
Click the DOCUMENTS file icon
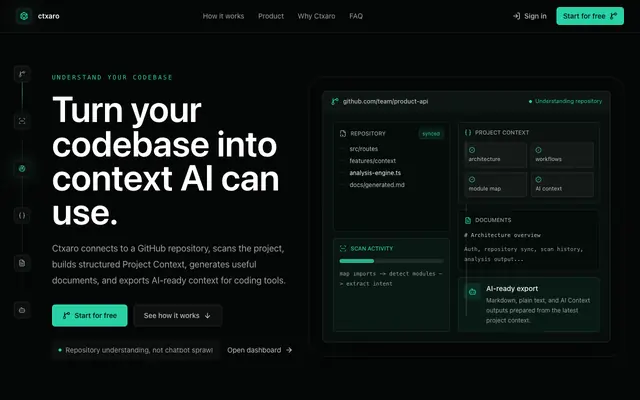click(x=468, y=220)
